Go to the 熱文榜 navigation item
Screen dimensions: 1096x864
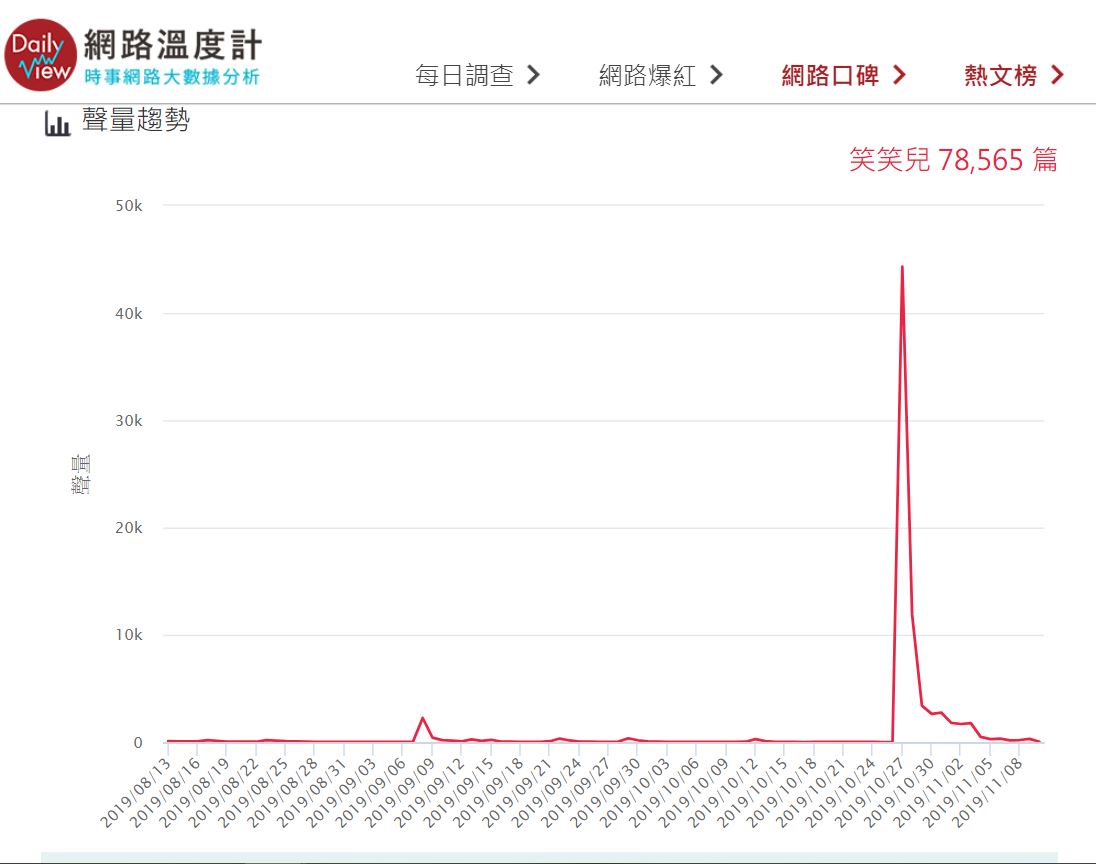pyautogui.click(x=1000, y=75)
